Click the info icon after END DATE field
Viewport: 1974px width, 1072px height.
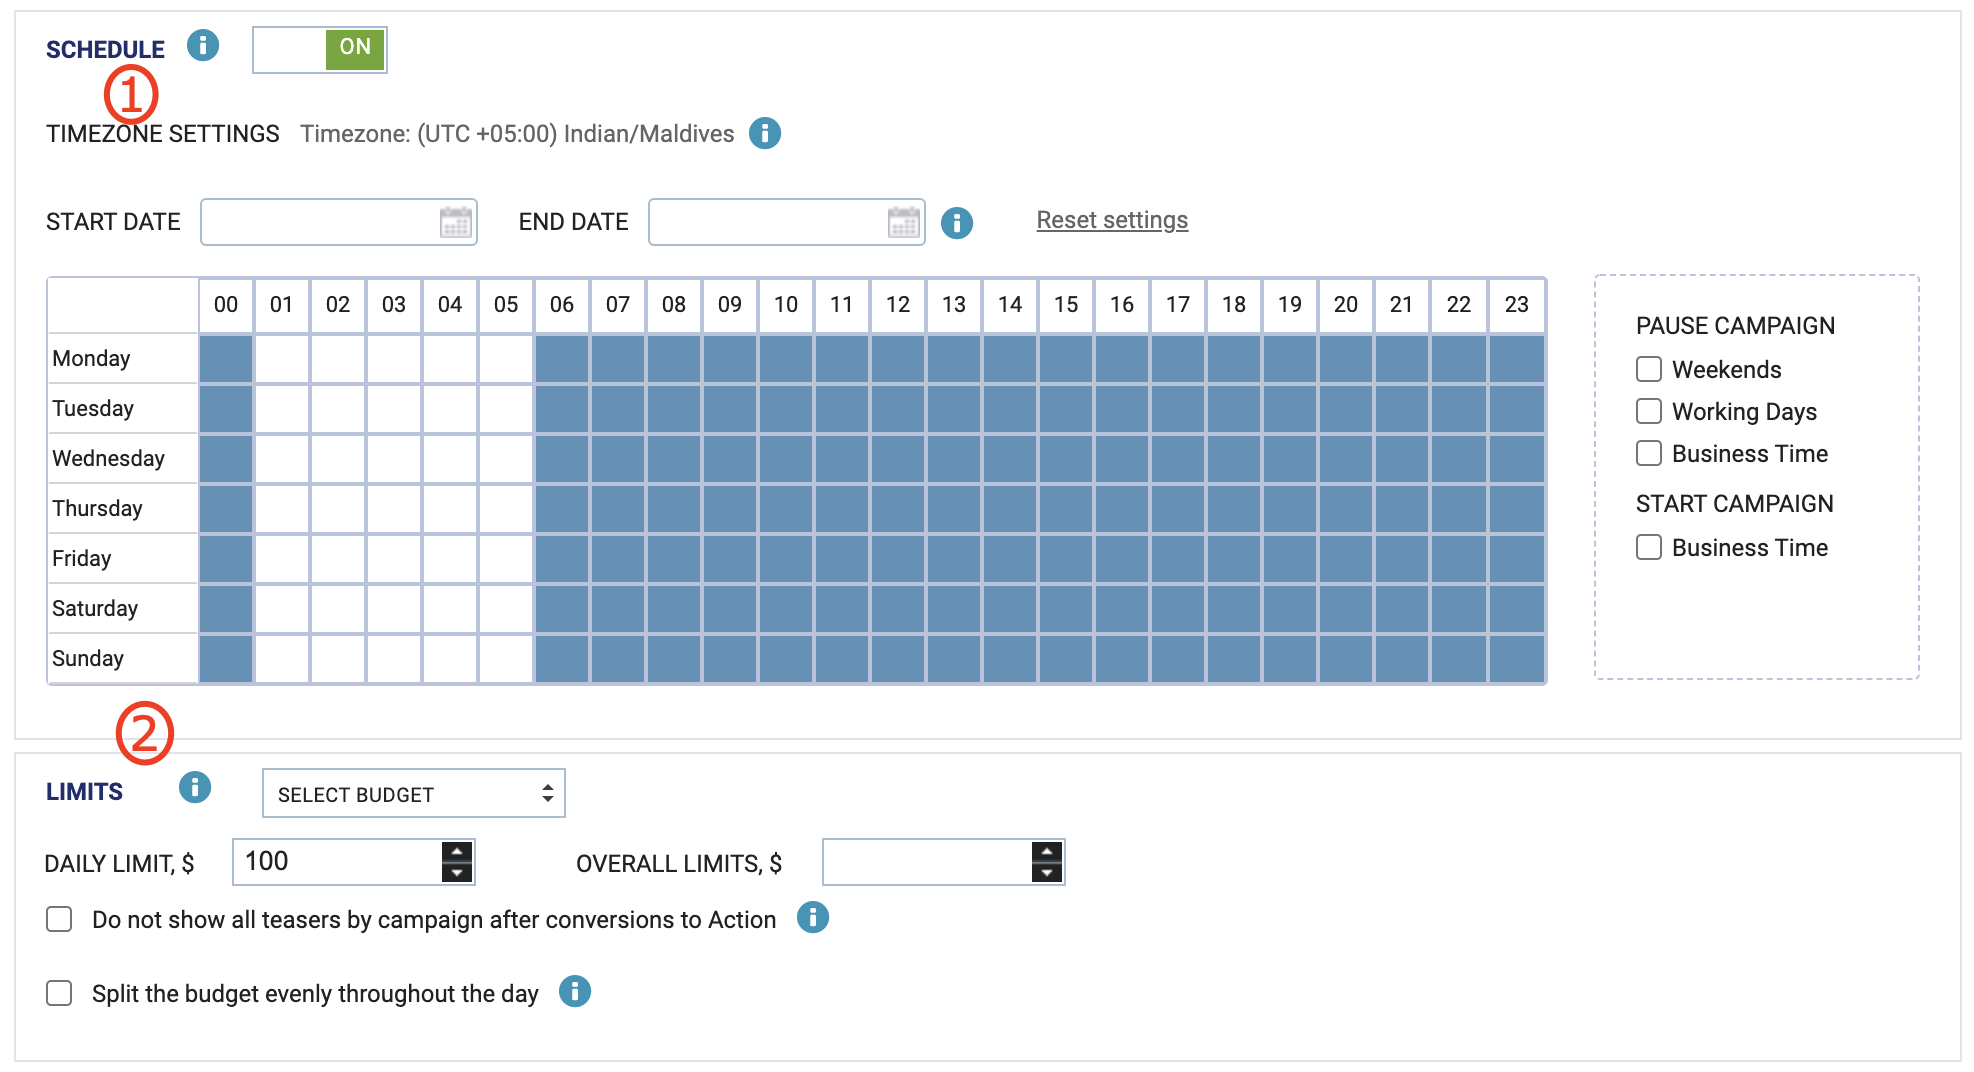(957, 222)
